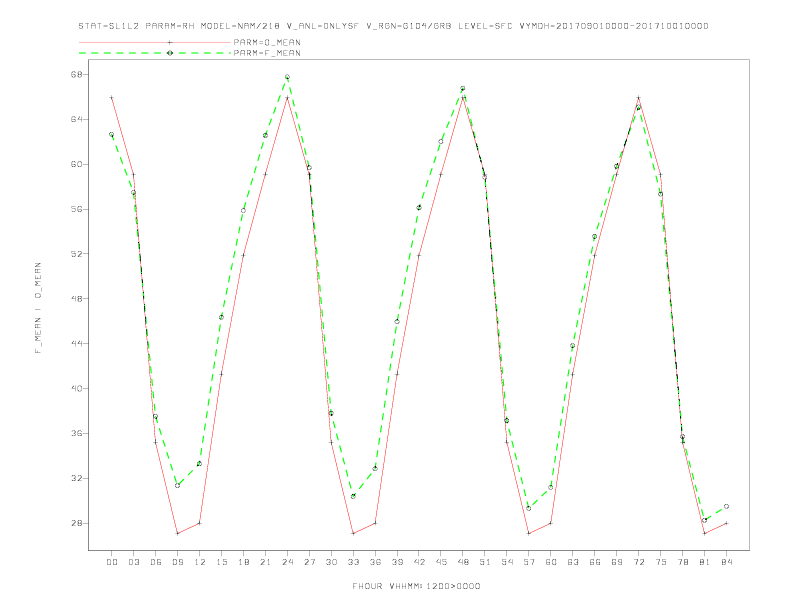Select O_MEAN plus marker at hour 00

tap(112, 97)
